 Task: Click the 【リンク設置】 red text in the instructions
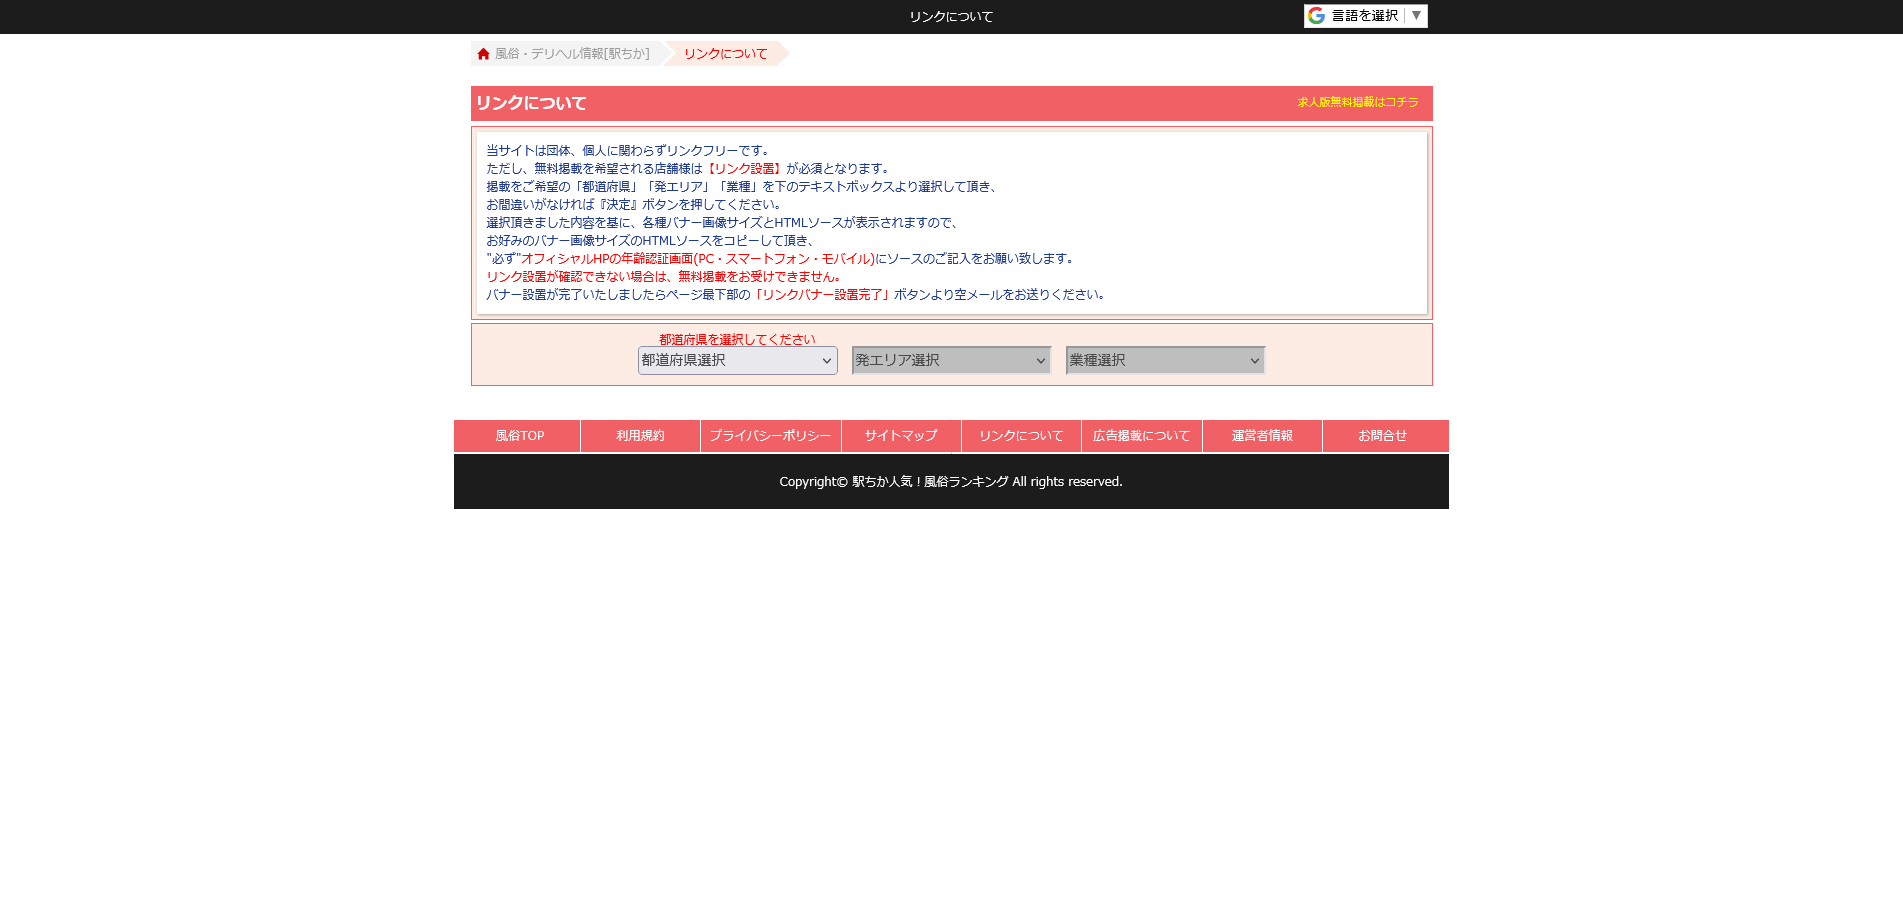click(742, 169)
